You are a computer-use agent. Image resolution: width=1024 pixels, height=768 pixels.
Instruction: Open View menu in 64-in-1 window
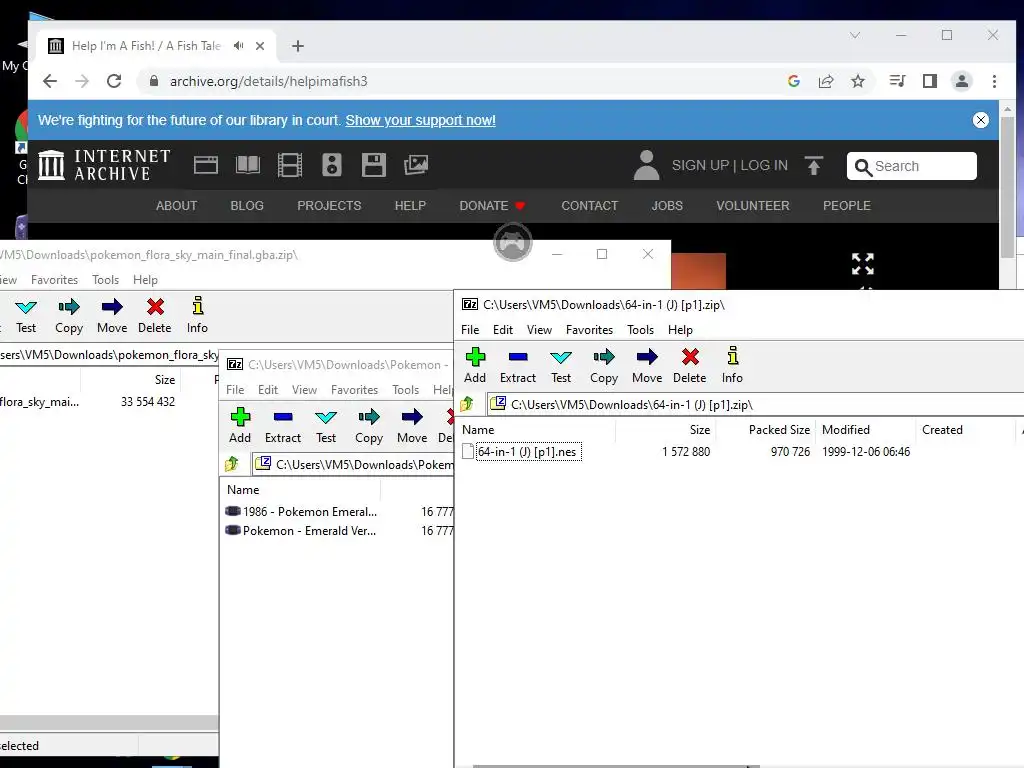pos(539,330)
